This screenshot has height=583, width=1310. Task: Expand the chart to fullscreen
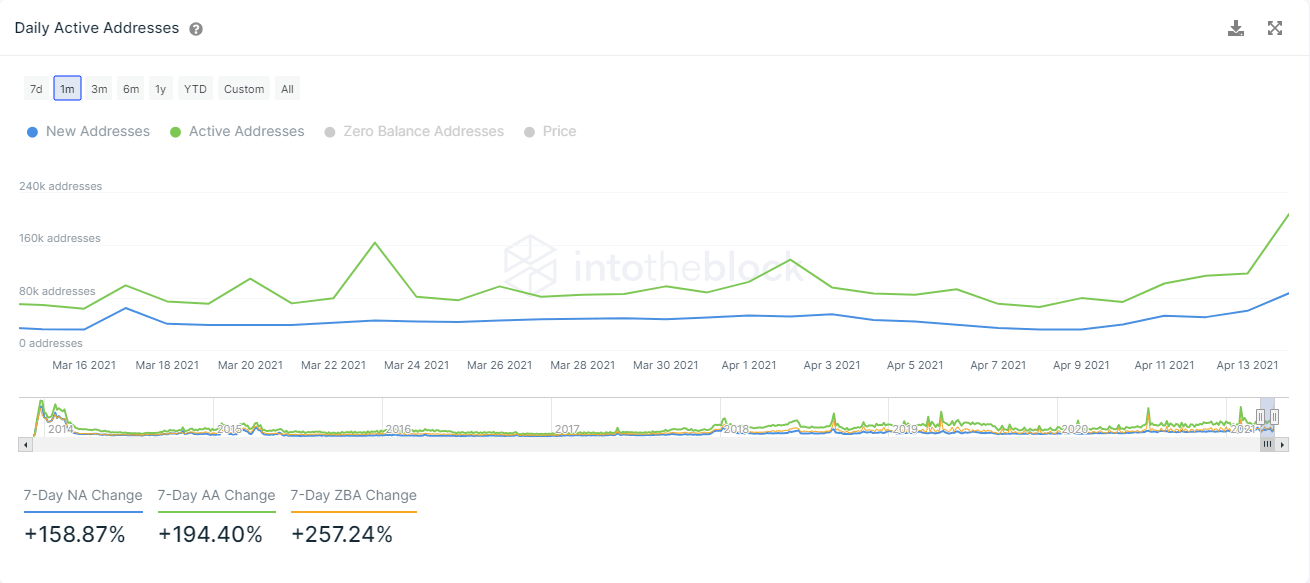(1275, 28)
